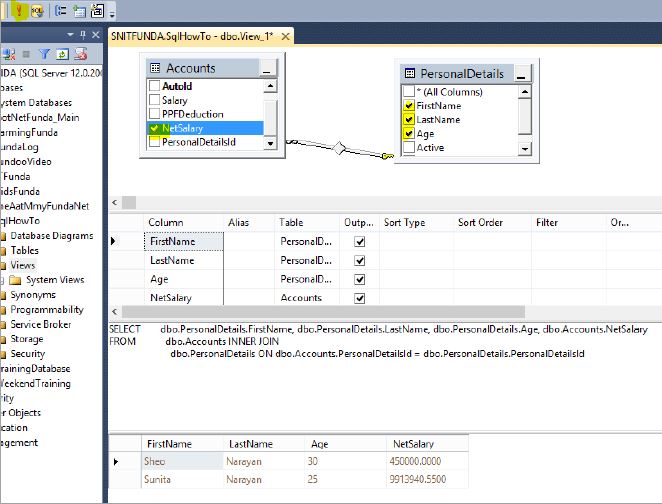
Task: Click horizontal scrollbar thumb of criteria grid
Action: (x=323, y=312)
